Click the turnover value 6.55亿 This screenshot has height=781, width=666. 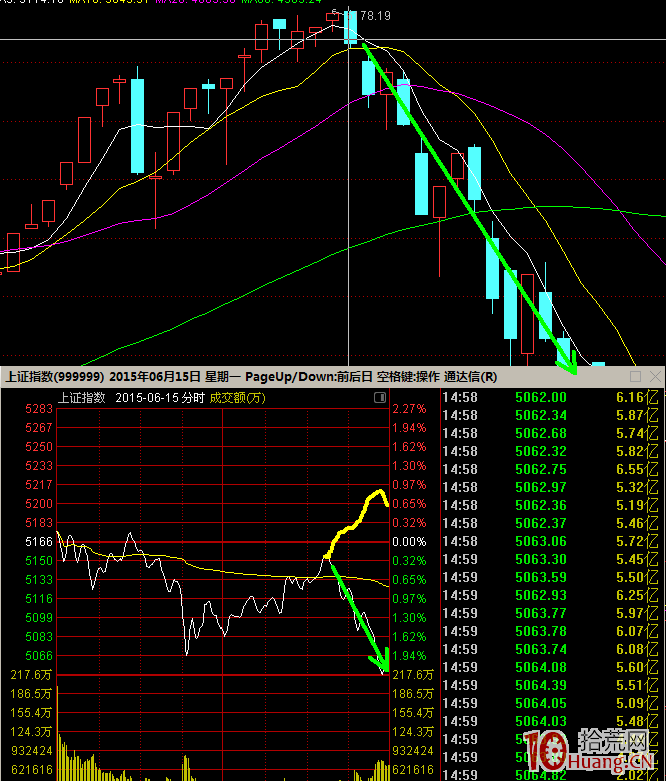pos(637,469)
